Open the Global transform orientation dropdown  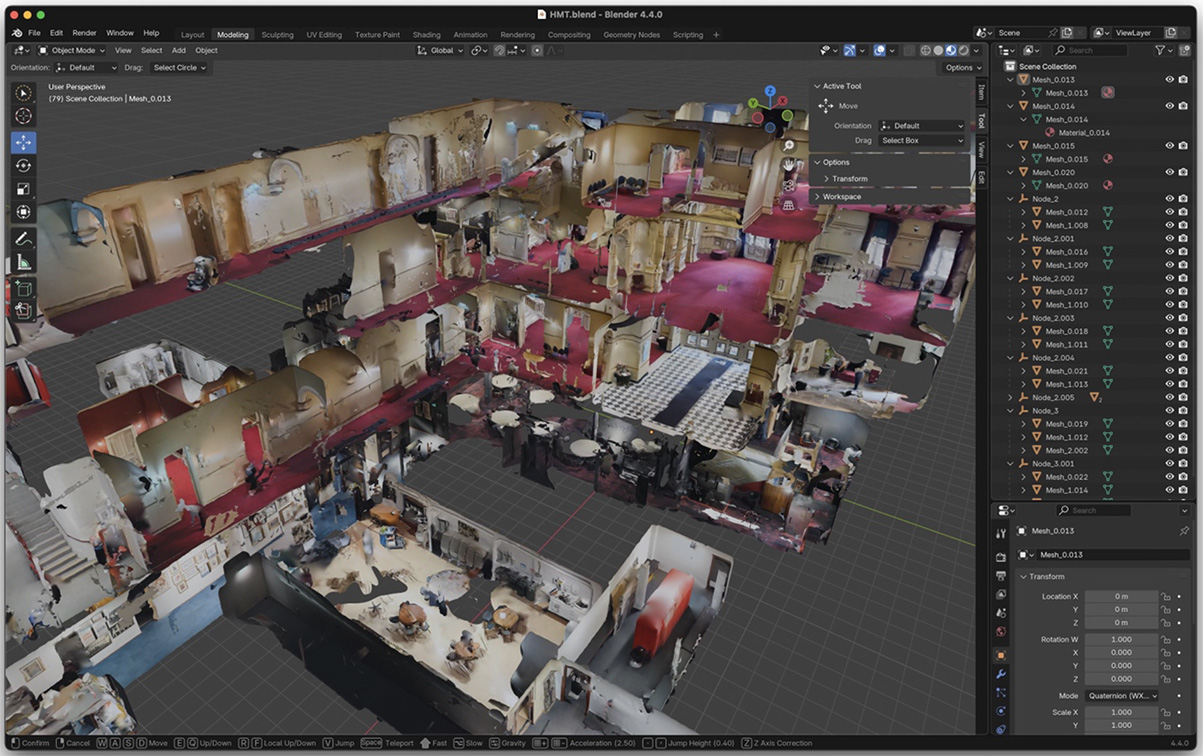click(x=440, y=50)
